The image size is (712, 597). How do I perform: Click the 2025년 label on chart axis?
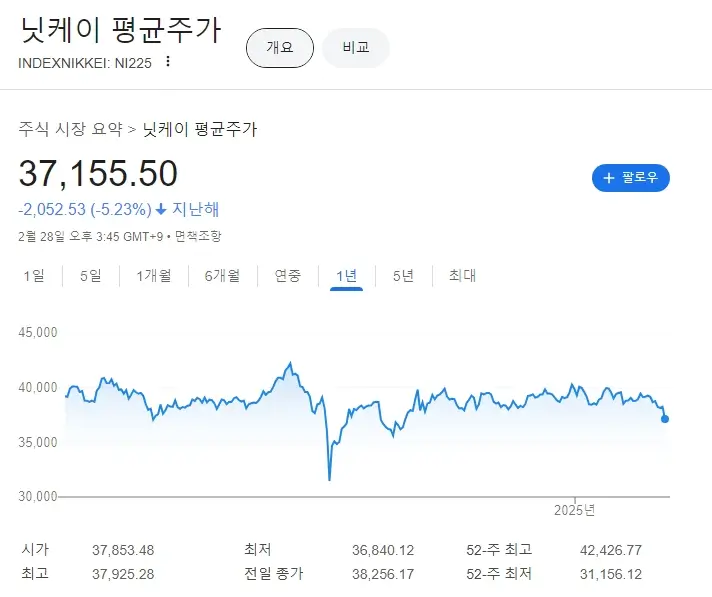click(575, 509)
